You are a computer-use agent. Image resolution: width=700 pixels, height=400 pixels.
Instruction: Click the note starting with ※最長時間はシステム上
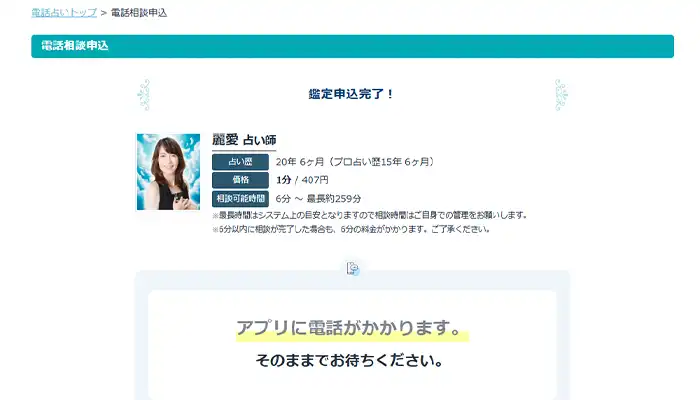point(369,215)
